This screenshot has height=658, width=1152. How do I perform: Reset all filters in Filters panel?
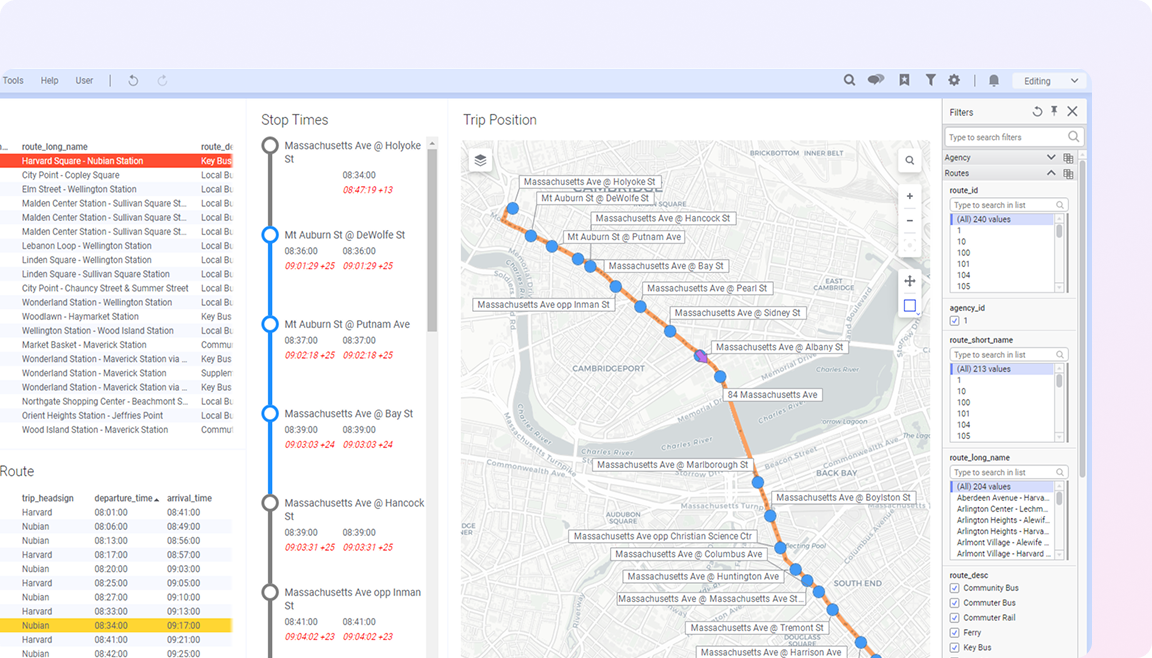(x=1037, y=112)
